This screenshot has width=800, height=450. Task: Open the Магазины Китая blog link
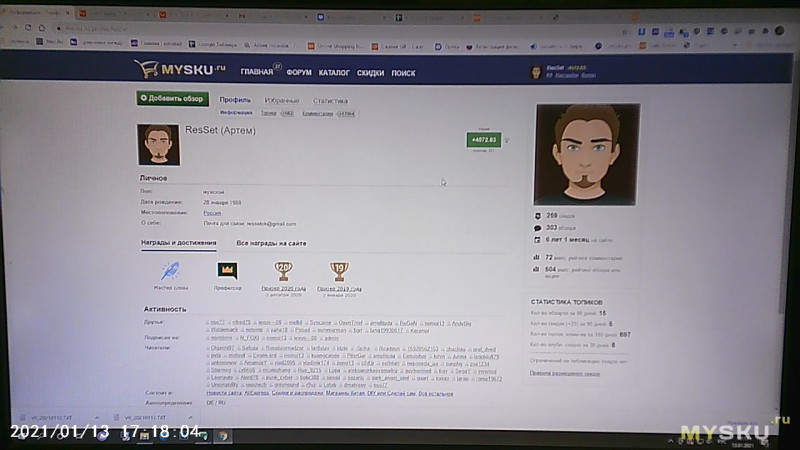point(345,393)
